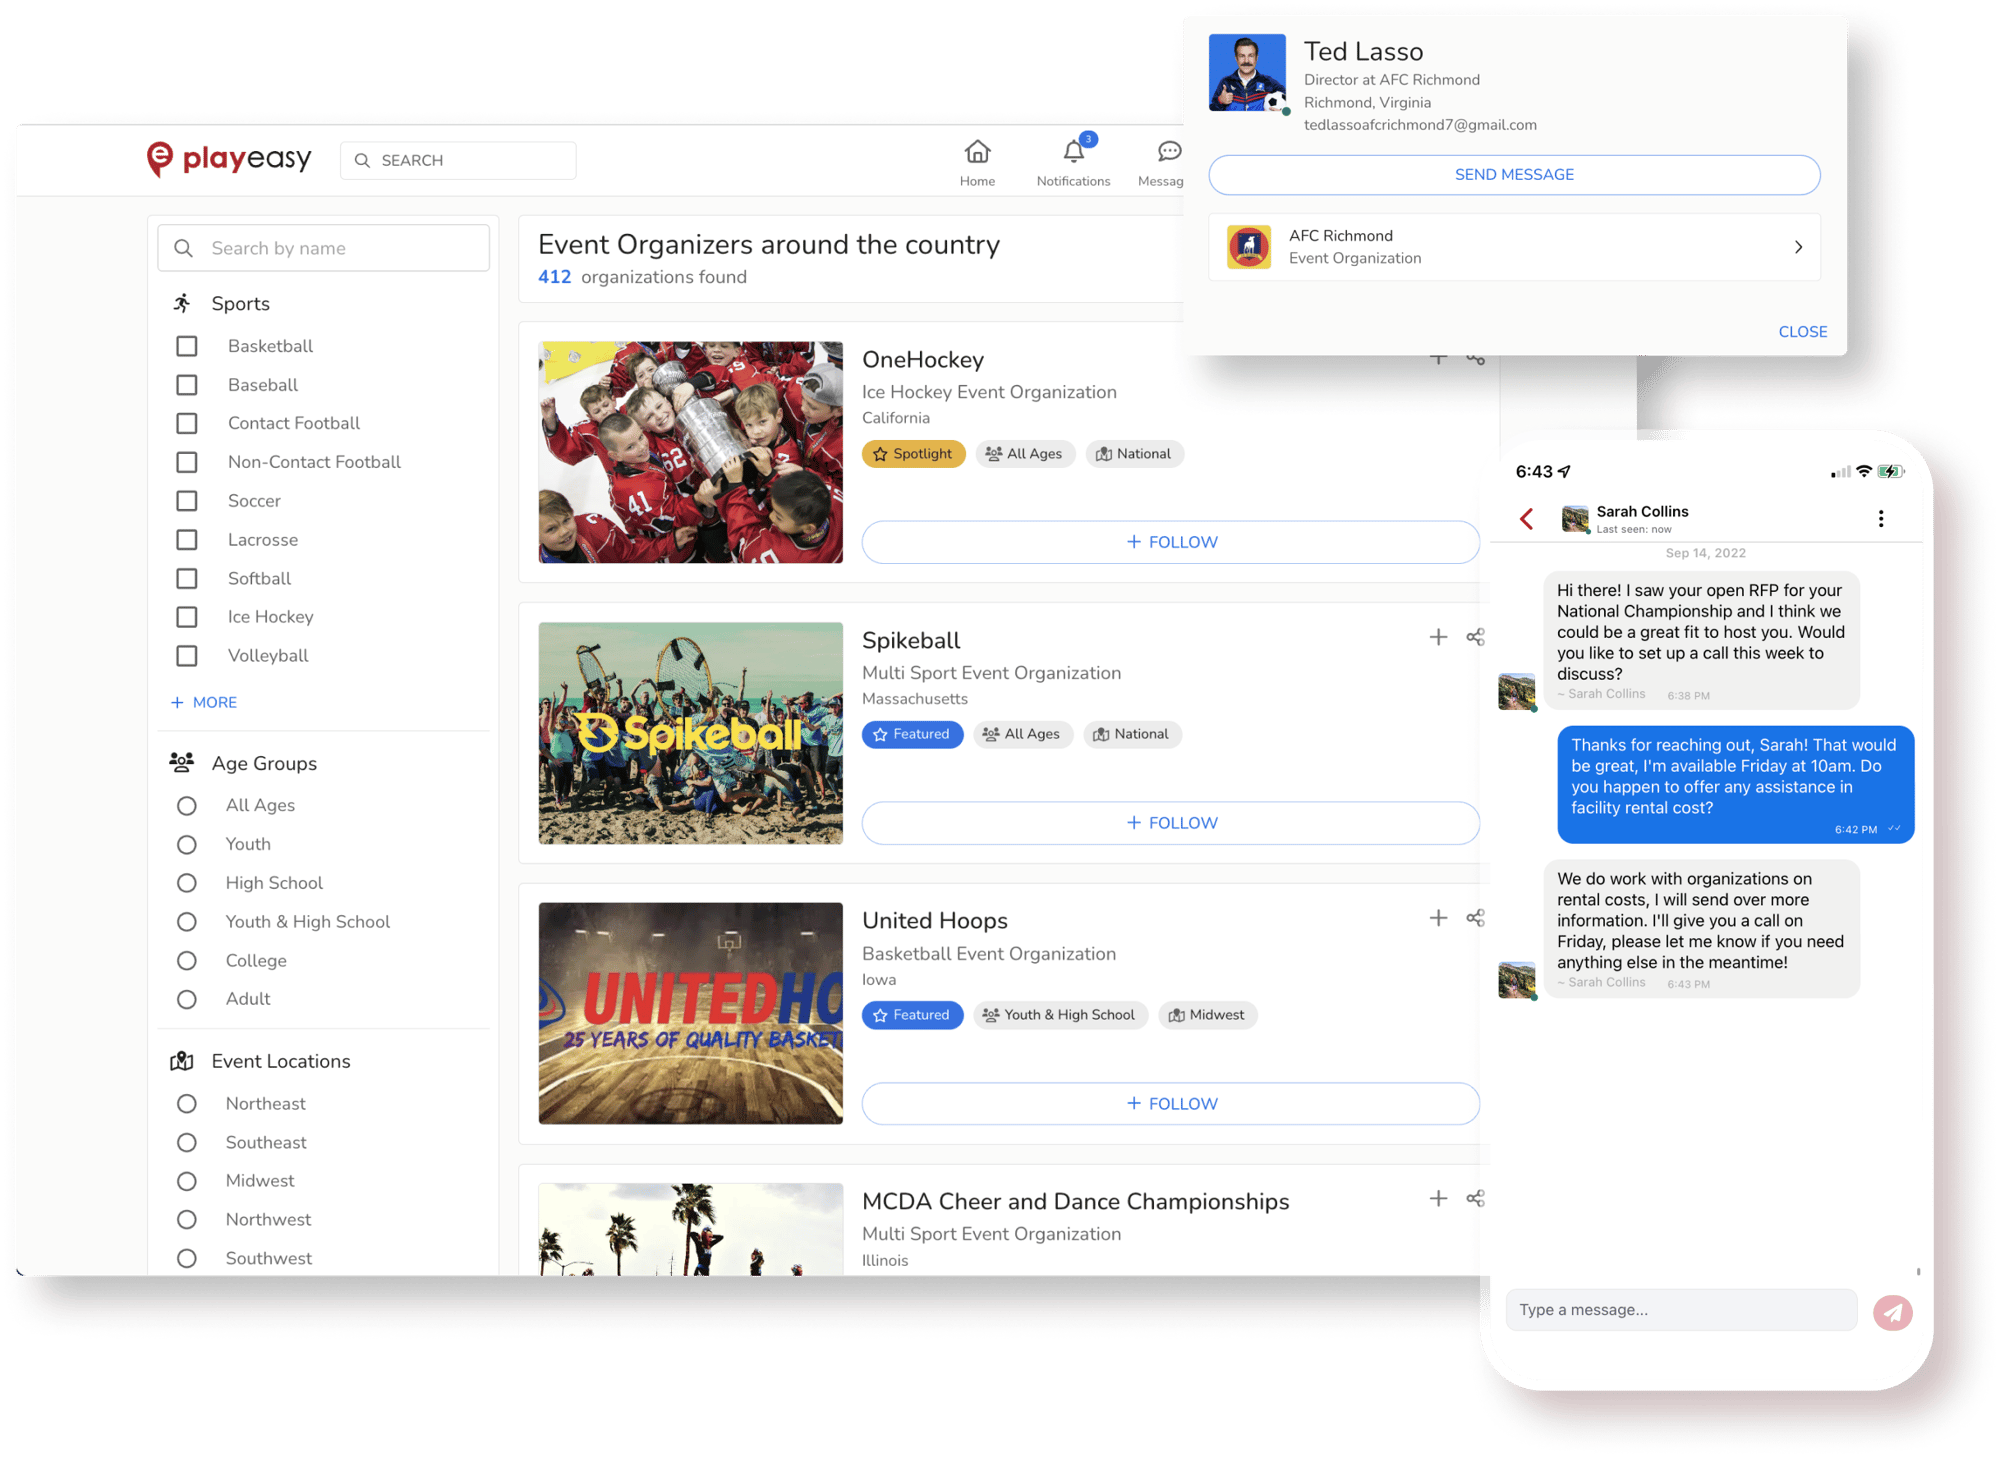Click the Spotlight badge on OneHockey
Viewport: 2000px width, 1457px height.
point(913,454)
